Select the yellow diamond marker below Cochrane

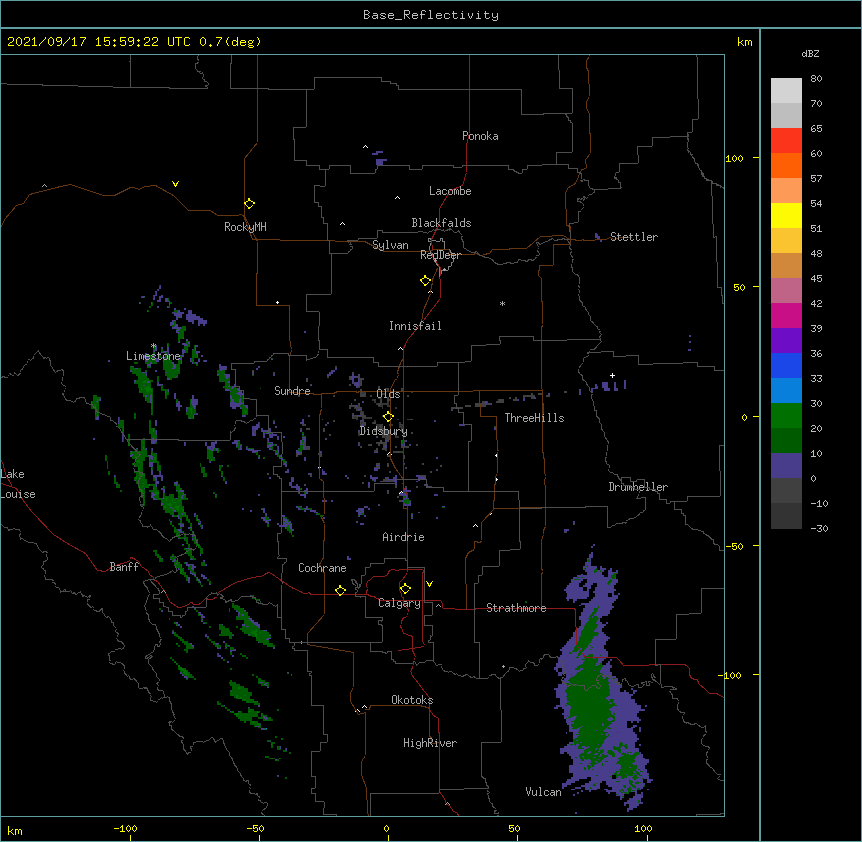[x=340, y=590]
